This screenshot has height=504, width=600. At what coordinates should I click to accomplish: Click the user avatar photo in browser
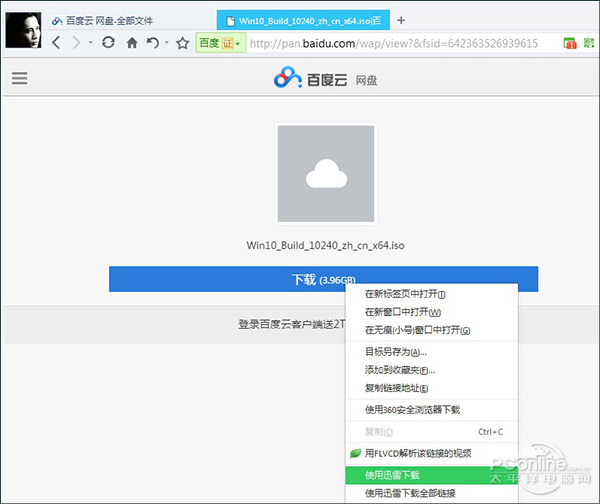coord(23,30)
